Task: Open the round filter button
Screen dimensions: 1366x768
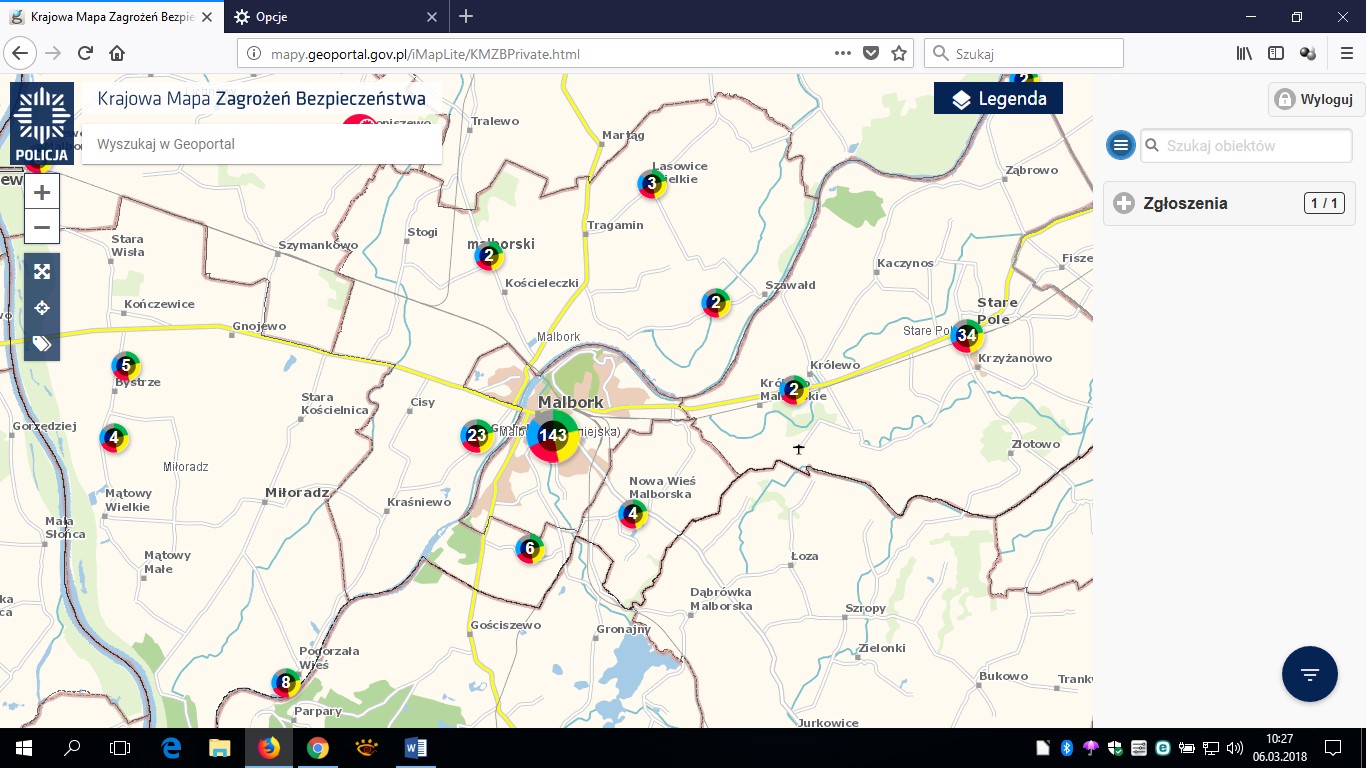Action: 1309,673
